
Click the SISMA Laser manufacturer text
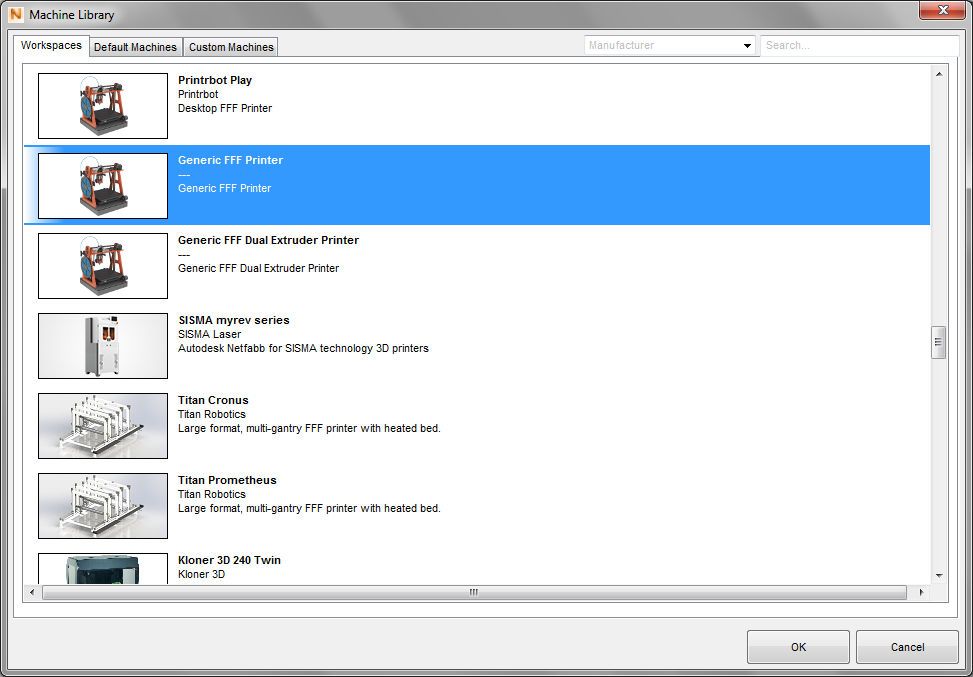(x=209, y=334)
